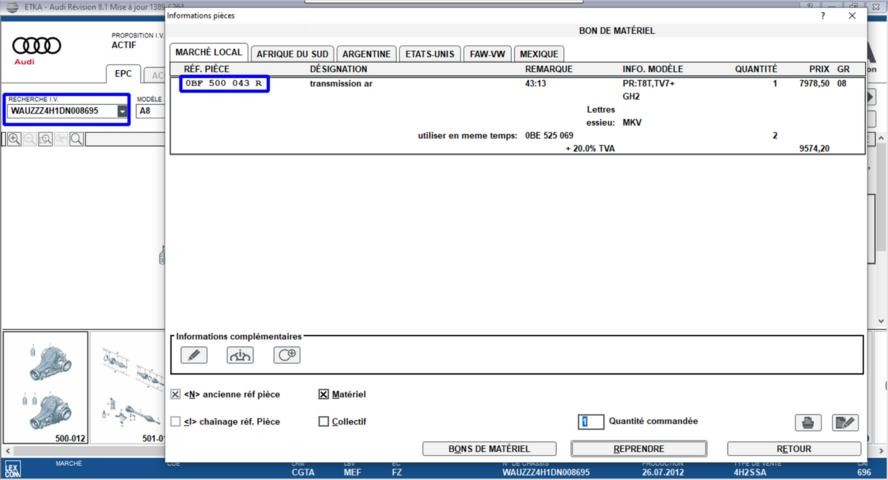Click the RETOUR button

tap(793, 449)
